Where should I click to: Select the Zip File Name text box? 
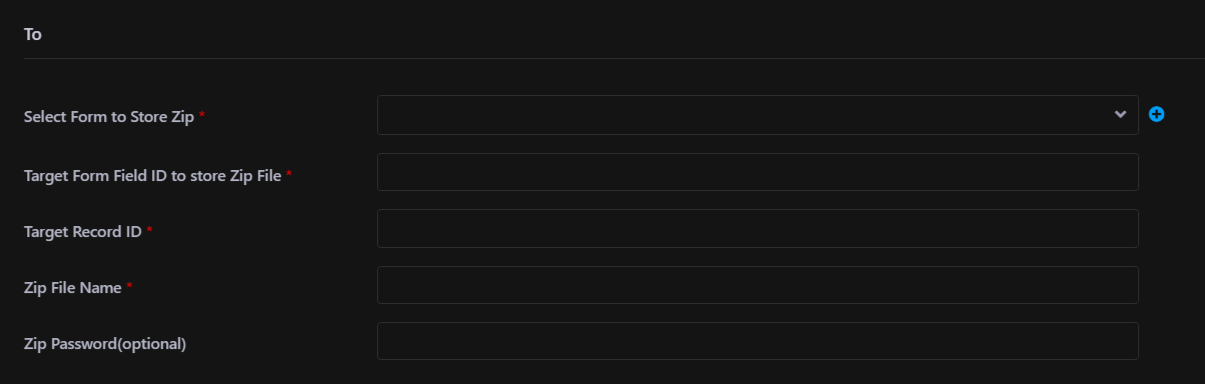757,285
